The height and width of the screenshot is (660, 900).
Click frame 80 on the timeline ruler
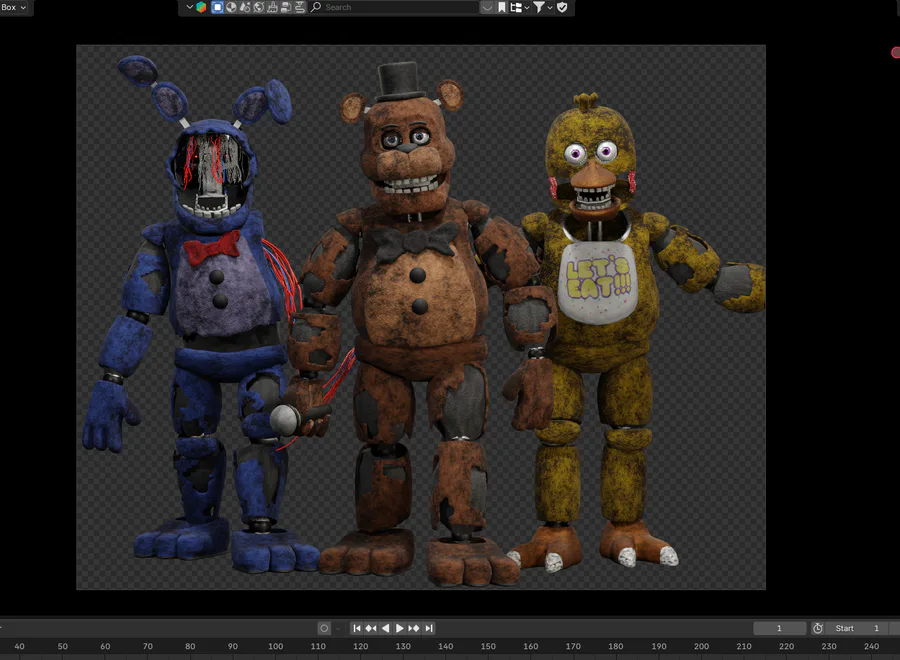point(190,646)
